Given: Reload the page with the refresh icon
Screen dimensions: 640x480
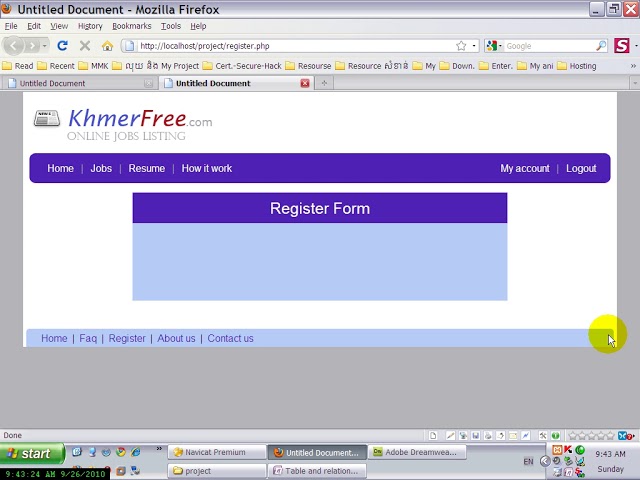Looking at the screenshot, I should pos(62,46).
